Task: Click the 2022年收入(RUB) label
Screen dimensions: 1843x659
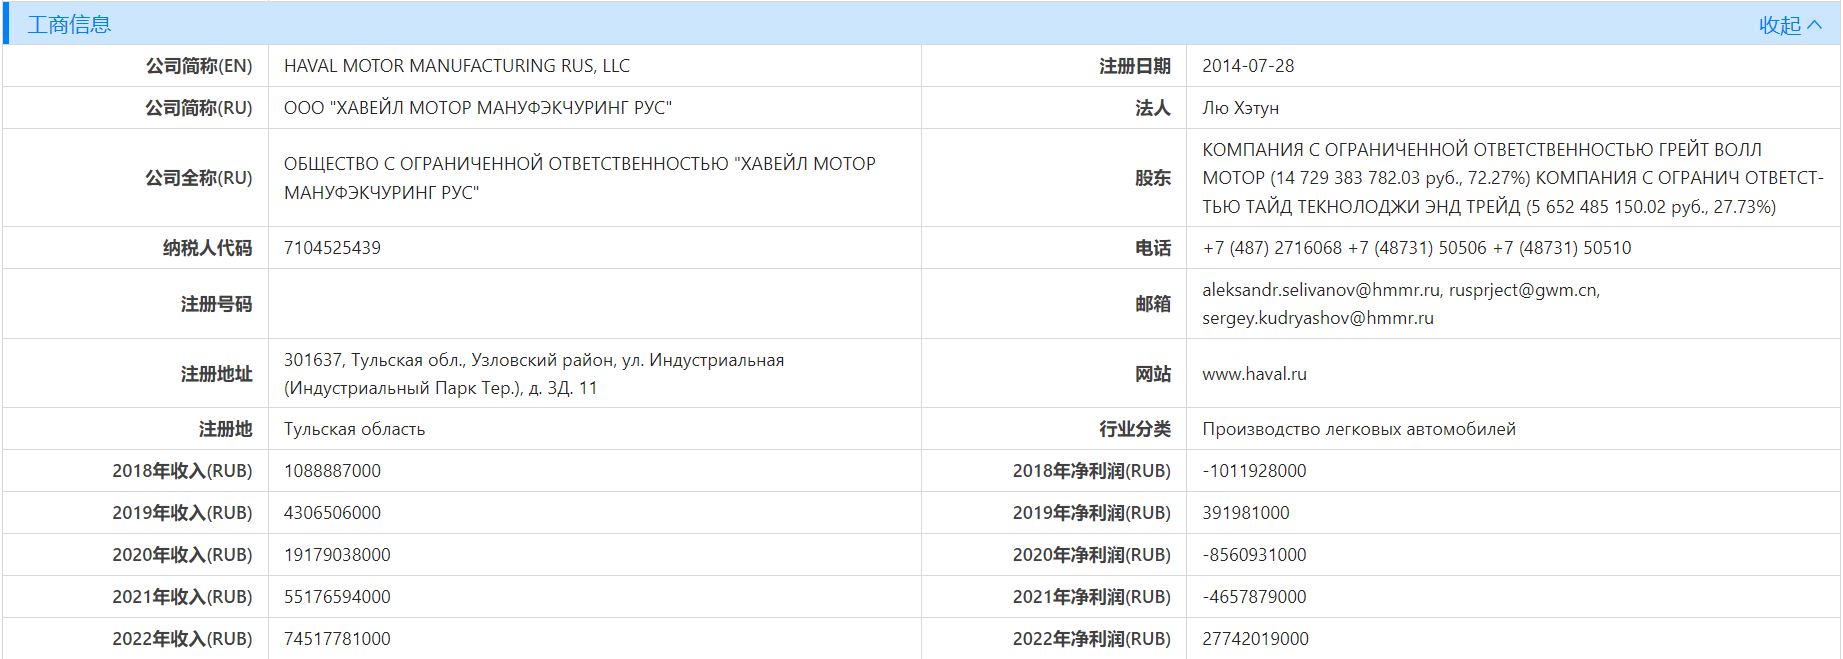Action: click(182, 639)
